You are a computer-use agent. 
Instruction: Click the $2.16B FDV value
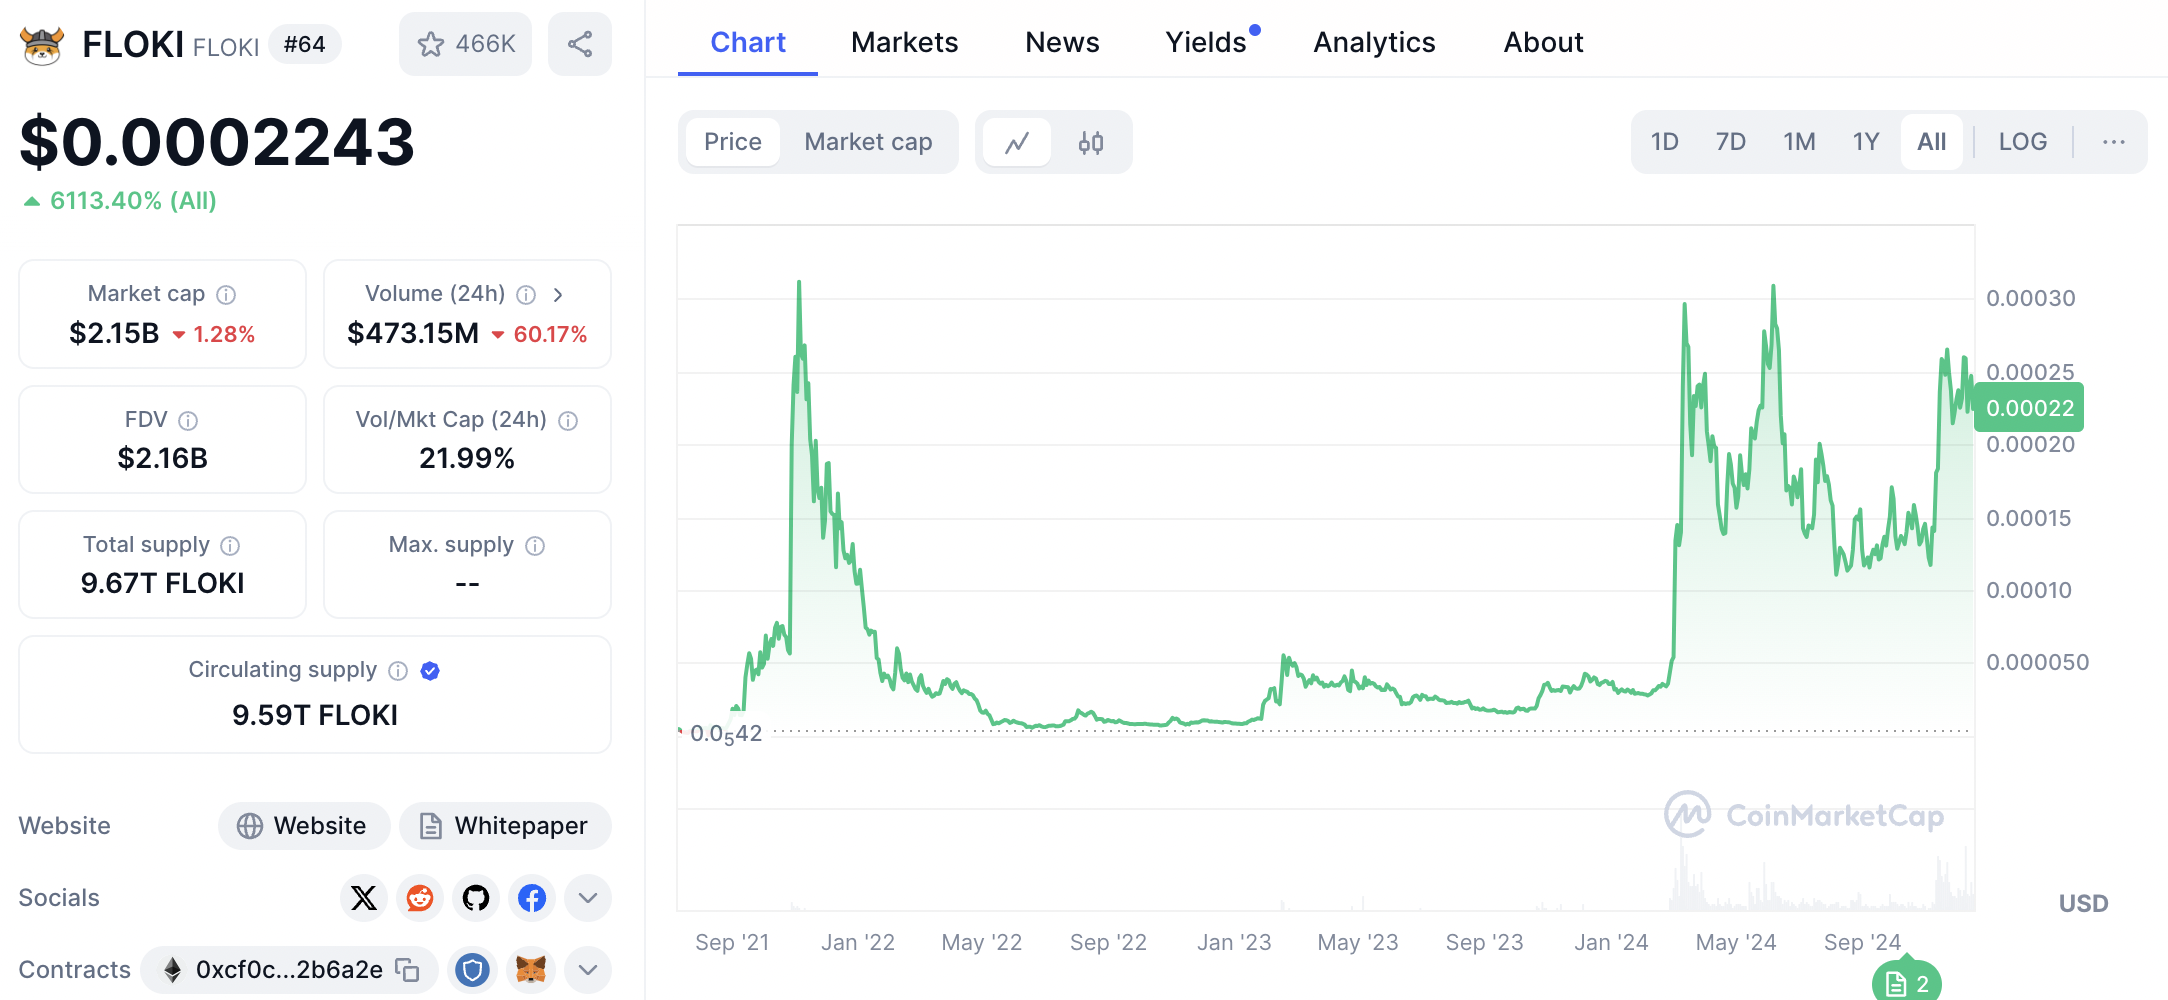(163, 458)
